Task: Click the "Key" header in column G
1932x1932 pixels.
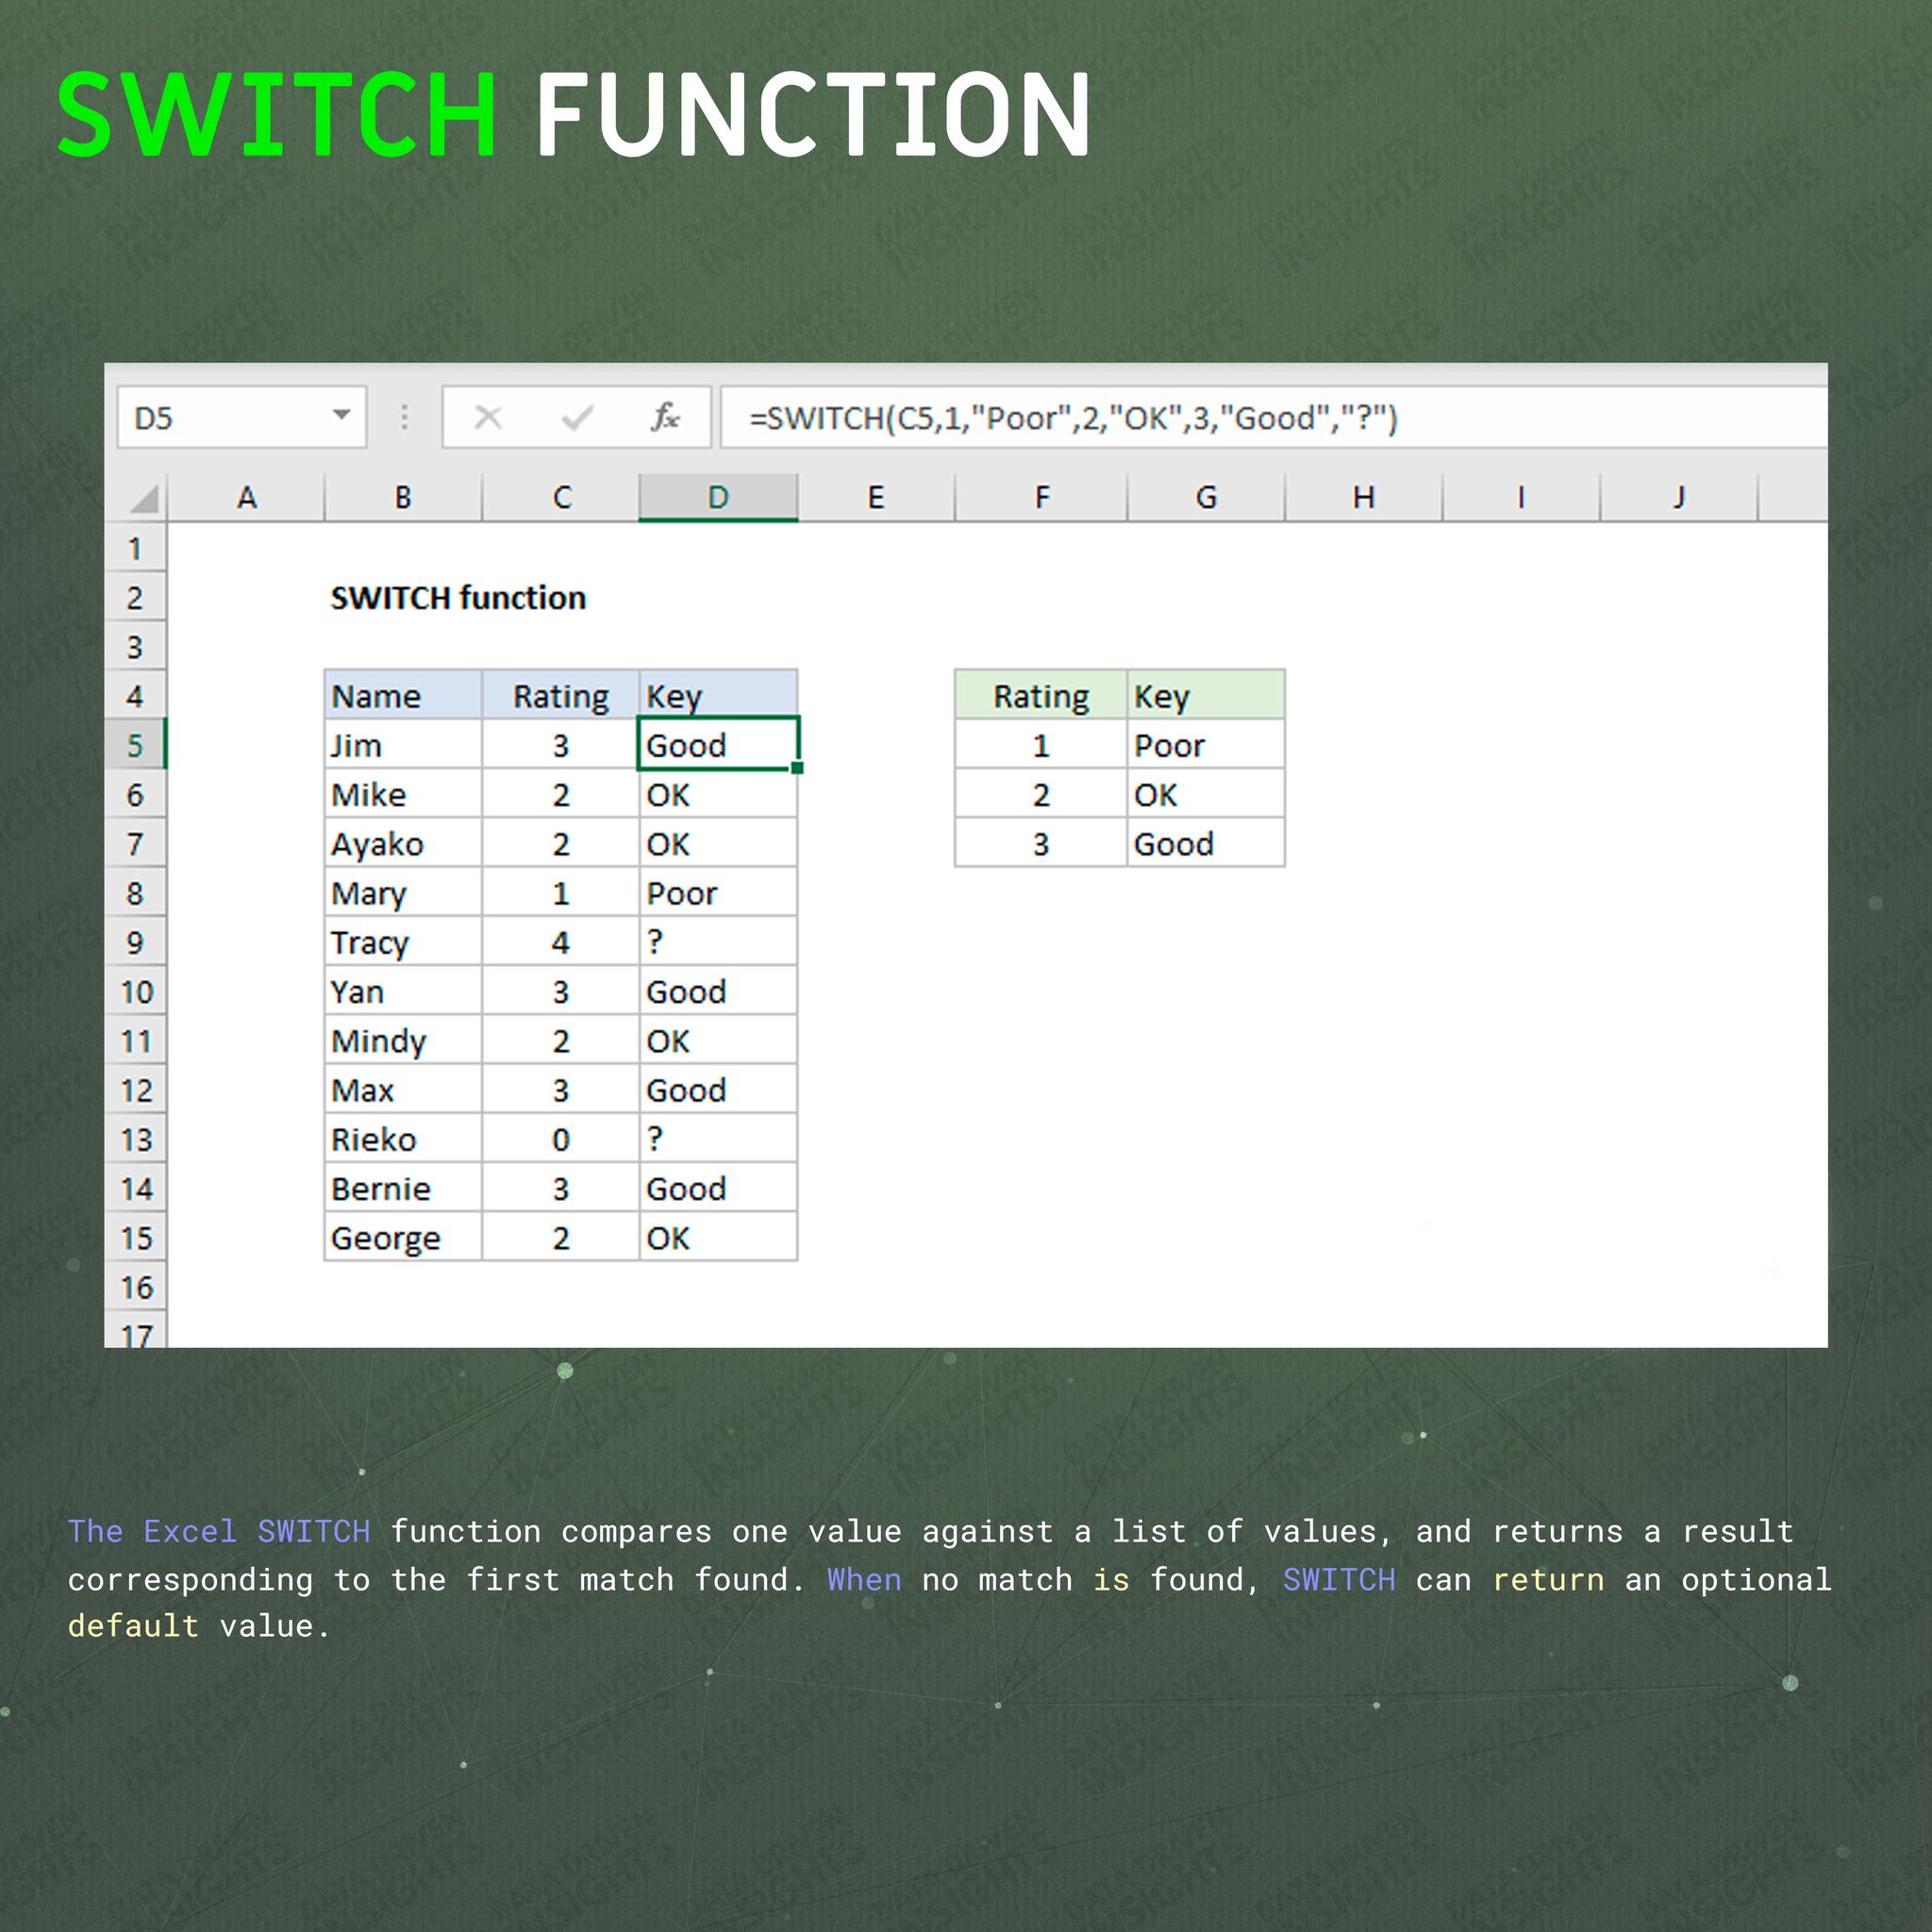Action: [x=1206, y=696]
